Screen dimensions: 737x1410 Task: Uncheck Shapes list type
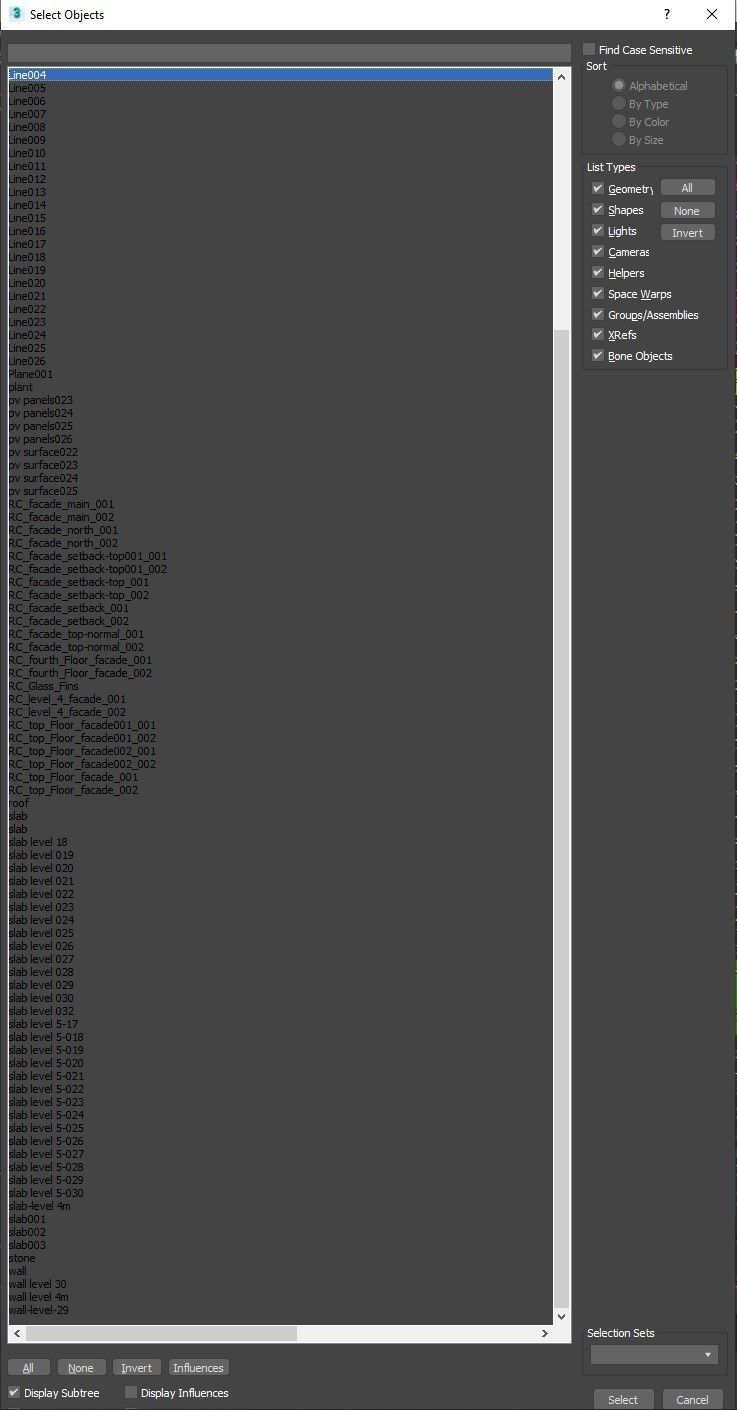(598, 210)
